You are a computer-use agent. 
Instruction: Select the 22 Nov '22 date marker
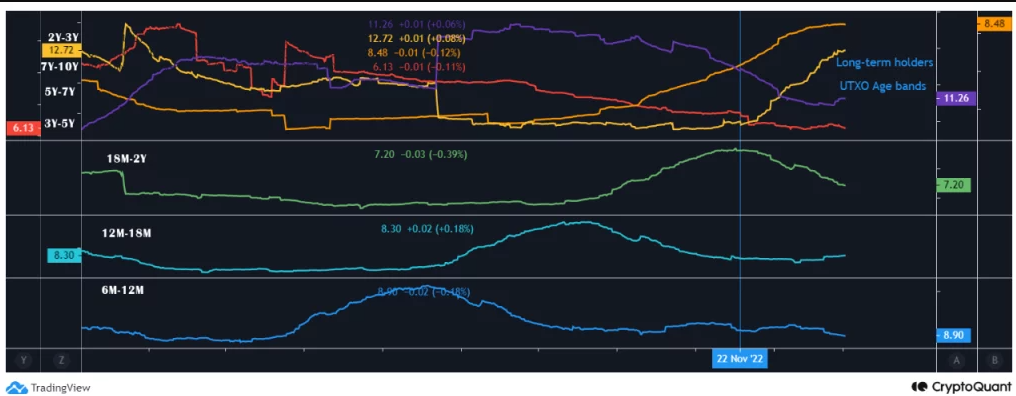(x=739, y=358)
